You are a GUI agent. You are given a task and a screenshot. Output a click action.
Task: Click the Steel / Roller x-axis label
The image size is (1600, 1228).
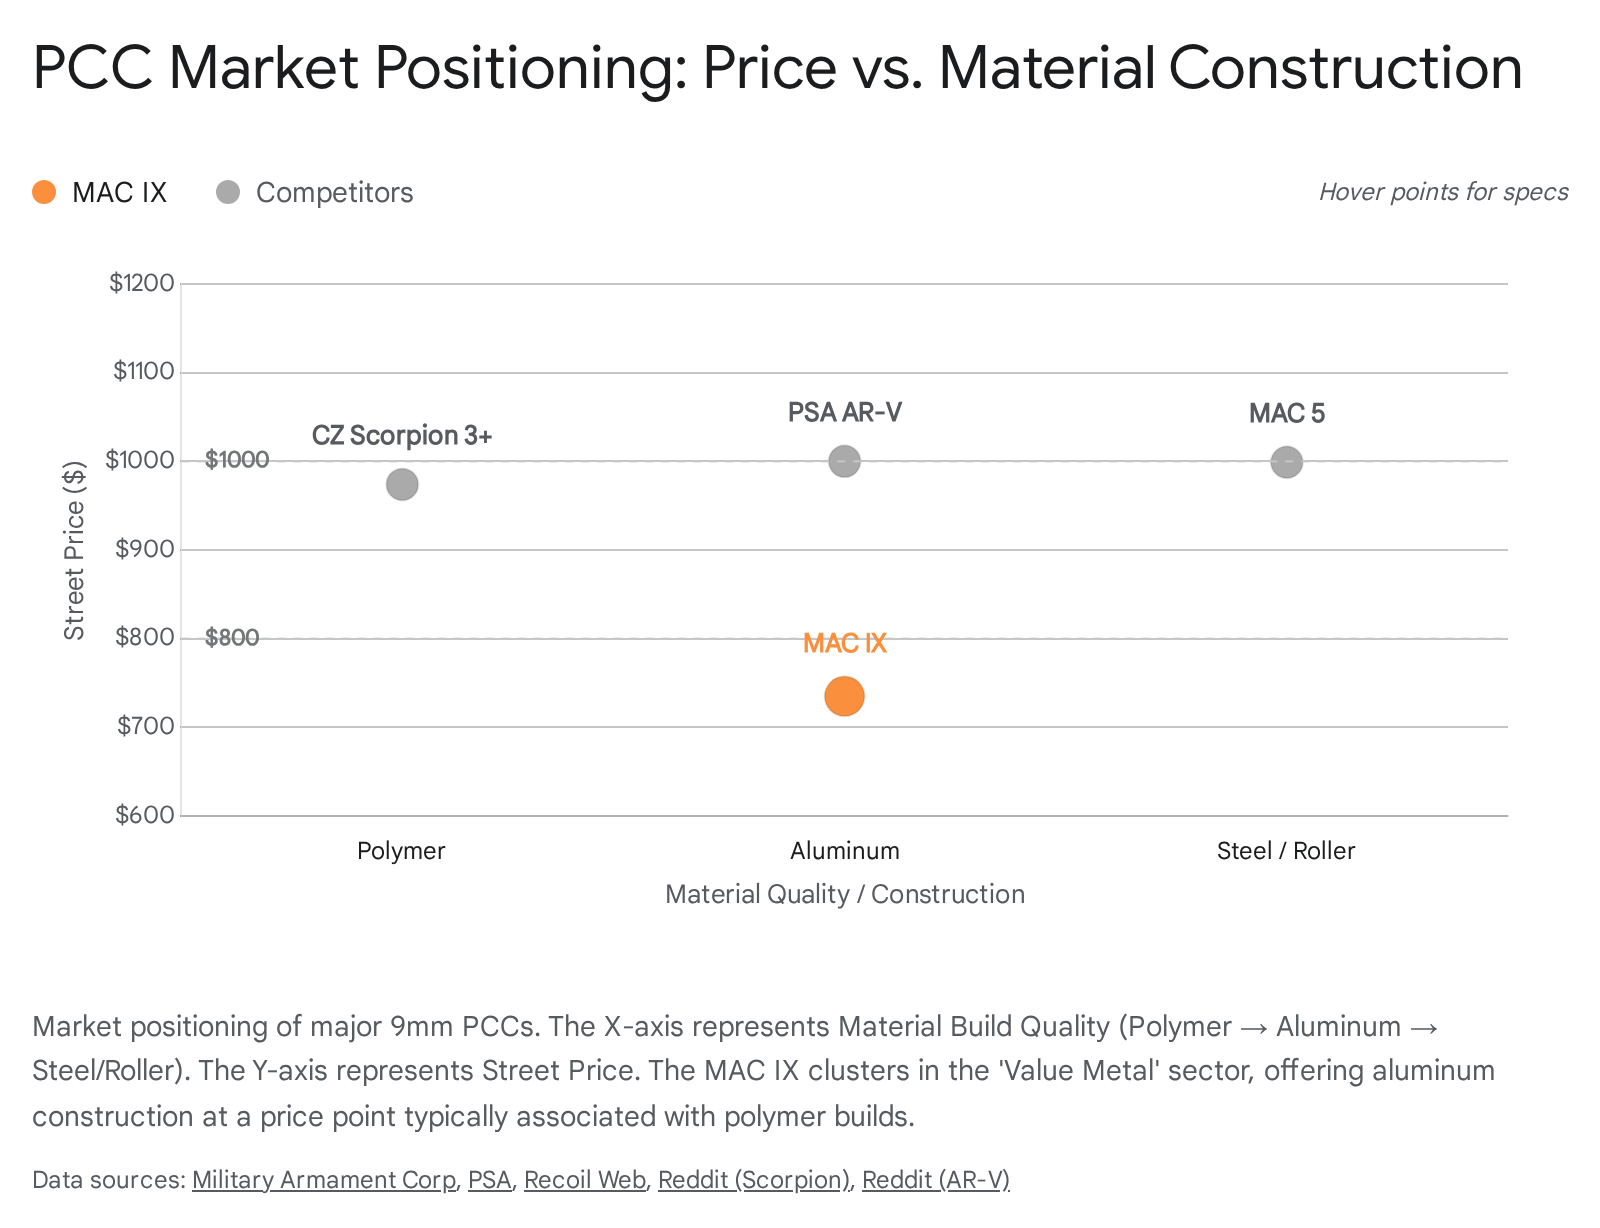tap(1285, 851)
